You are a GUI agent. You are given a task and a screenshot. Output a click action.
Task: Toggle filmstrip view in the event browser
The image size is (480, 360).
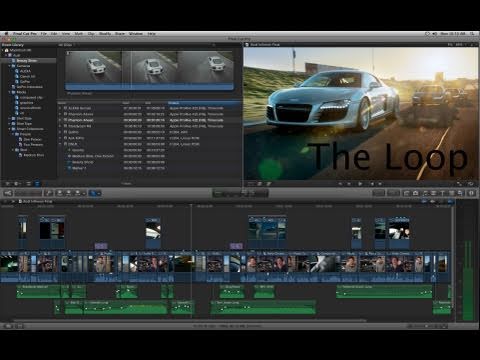[29, 184]
